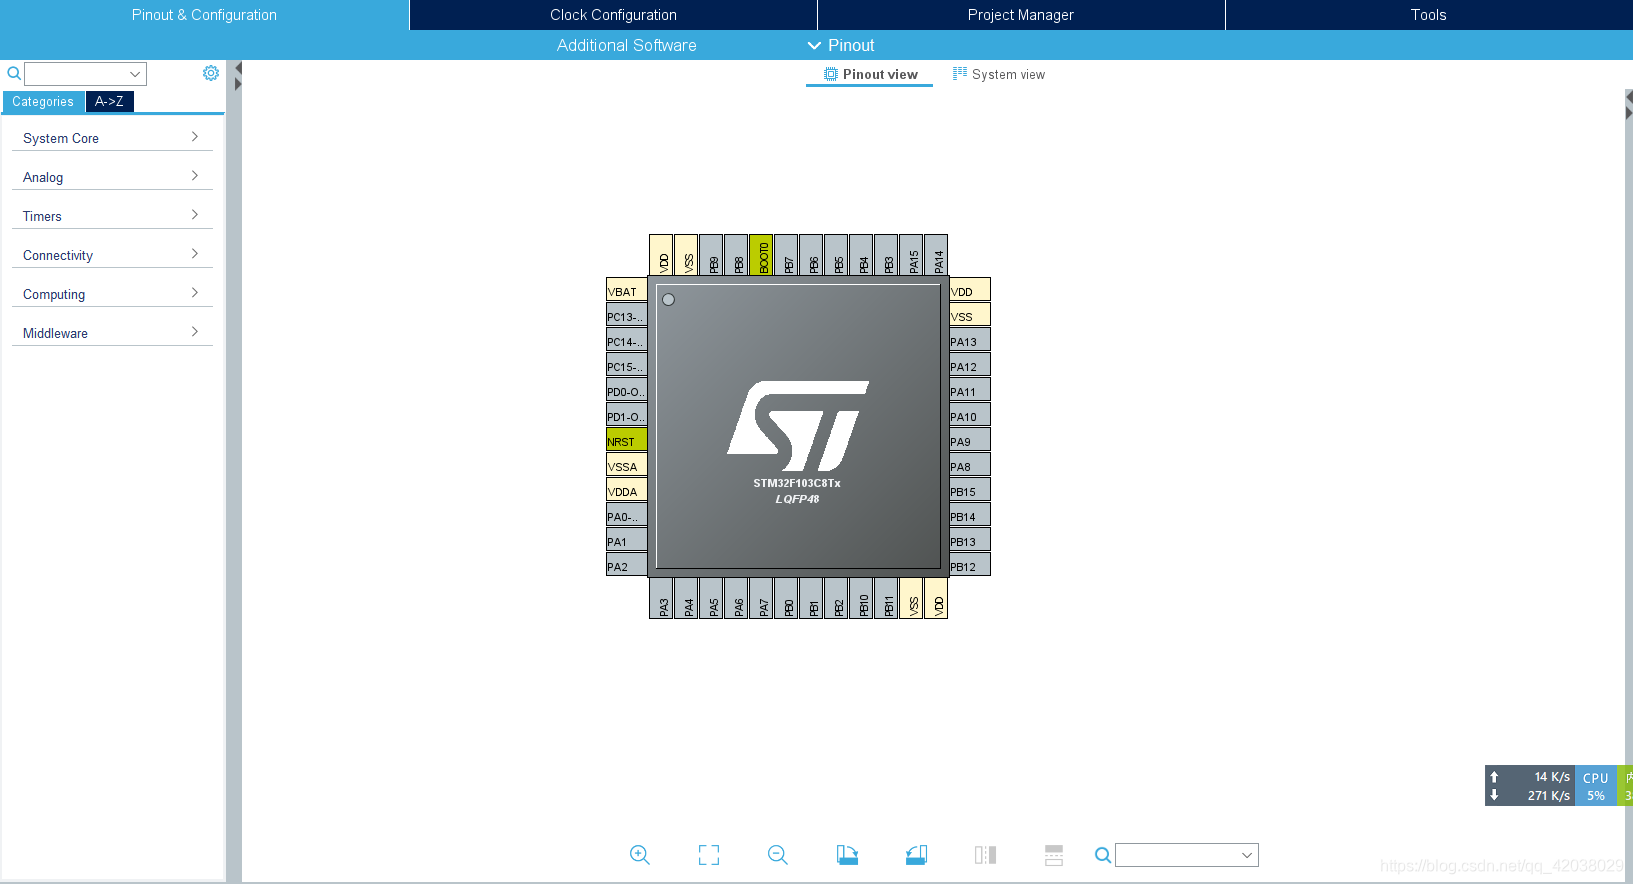Click pin PA12 on the chip
The image size is (1633, 884).
coord(969,365)
